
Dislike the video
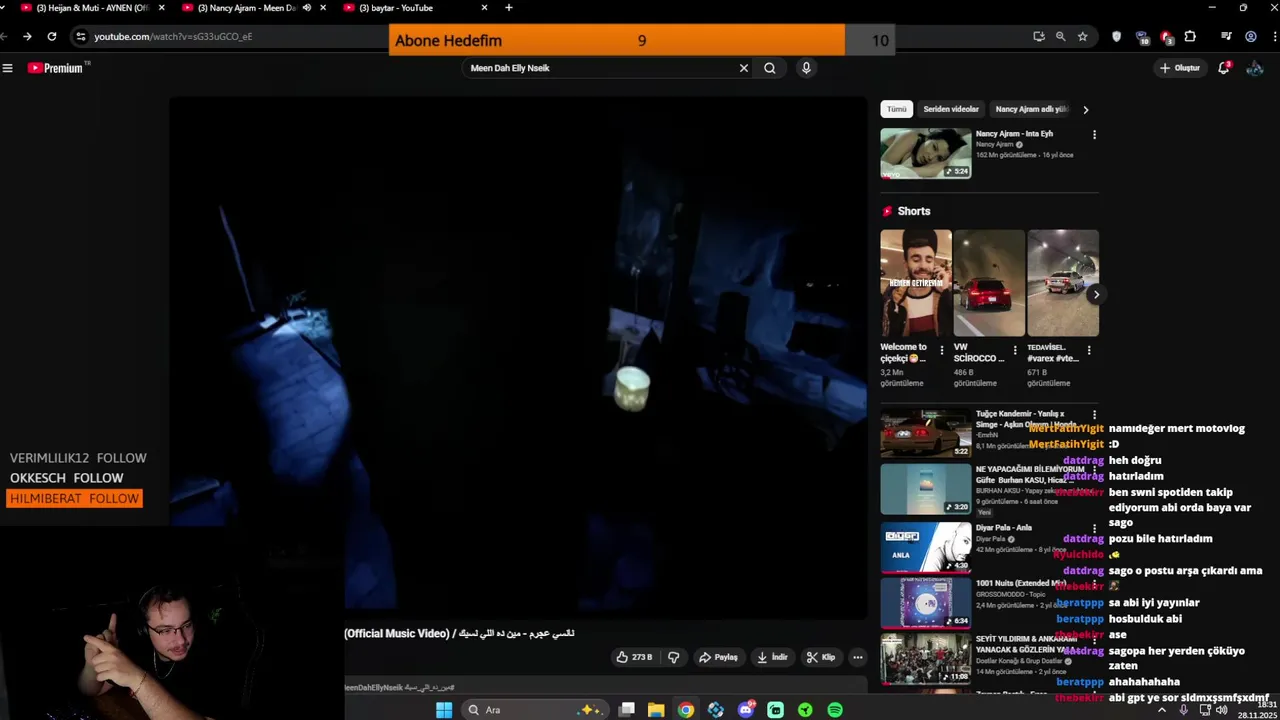[x=673, y=657]
